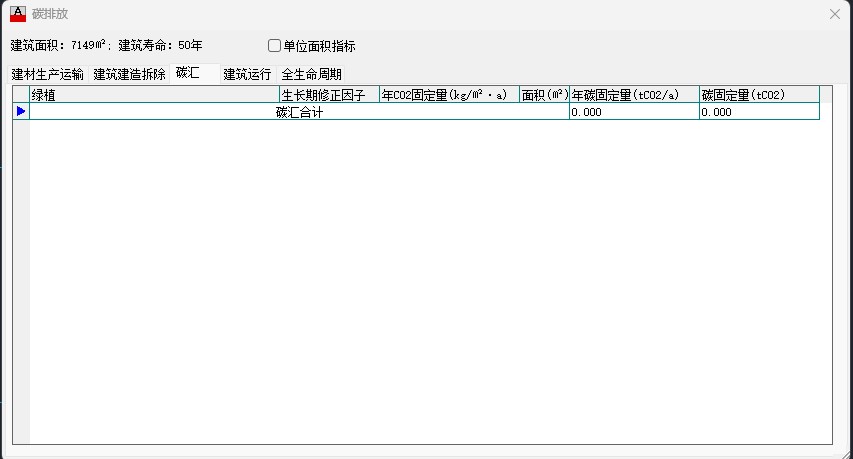Click the 0.000 value under 碳固定量
This screenshot has width=853, height=459.
click(x=759, y=113)
